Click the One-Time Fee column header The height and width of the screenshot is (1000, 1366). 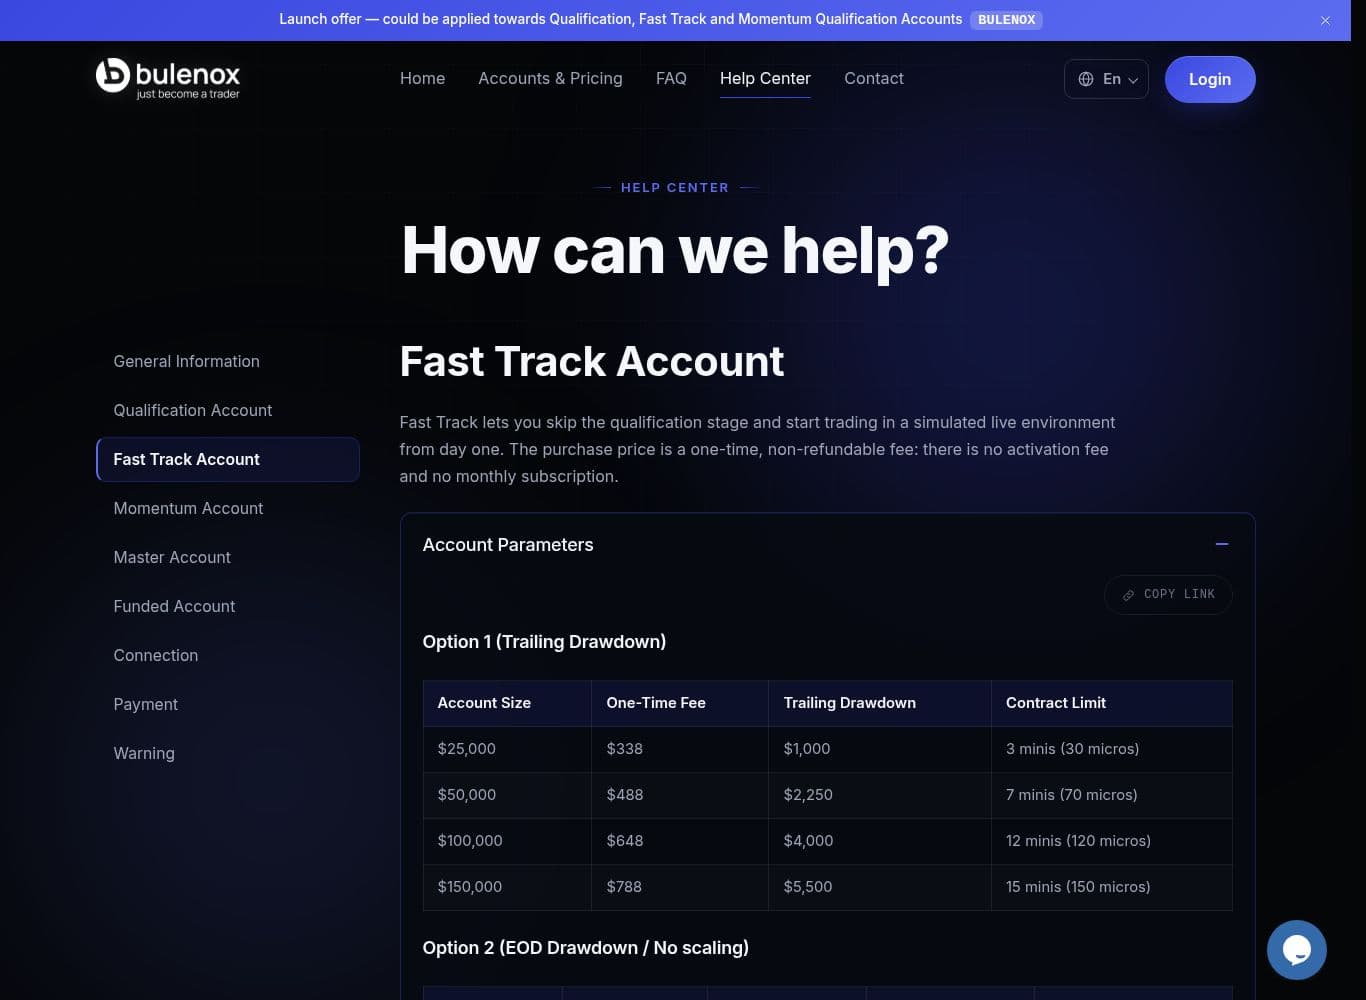point(680,703)
